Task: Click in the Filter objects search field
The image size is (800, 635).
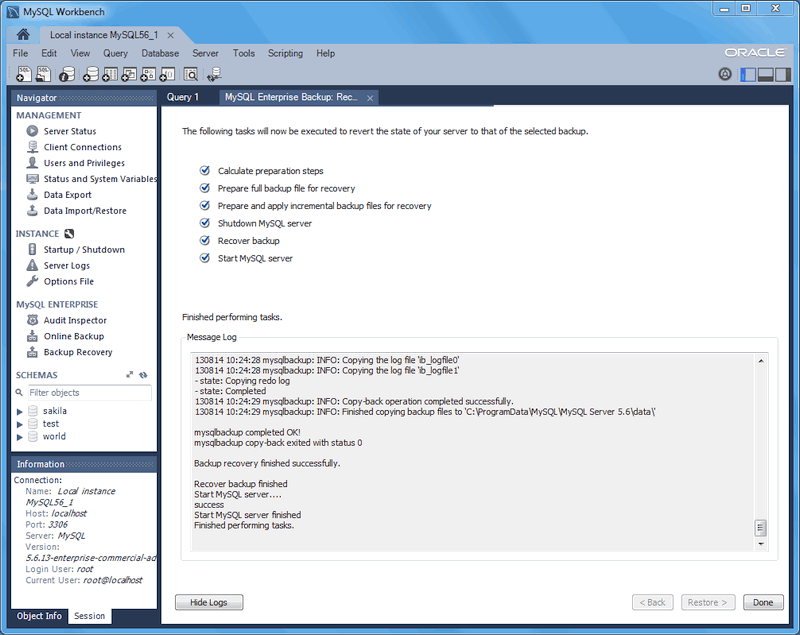Action: pyautogui.click(x=89, y=392)
